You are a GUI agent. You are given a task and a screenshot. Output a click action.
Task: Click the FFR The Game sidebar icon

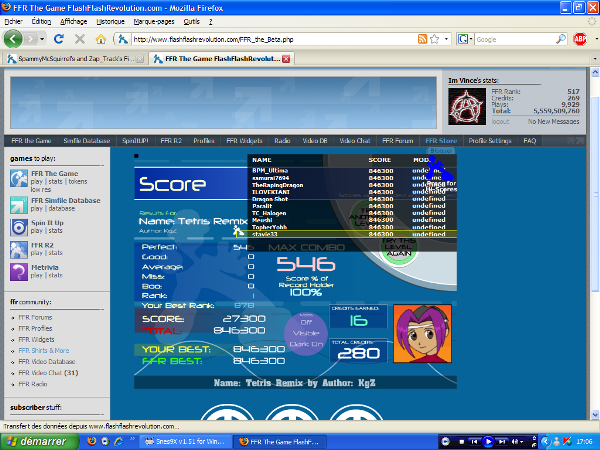click(x=19, y=179)
